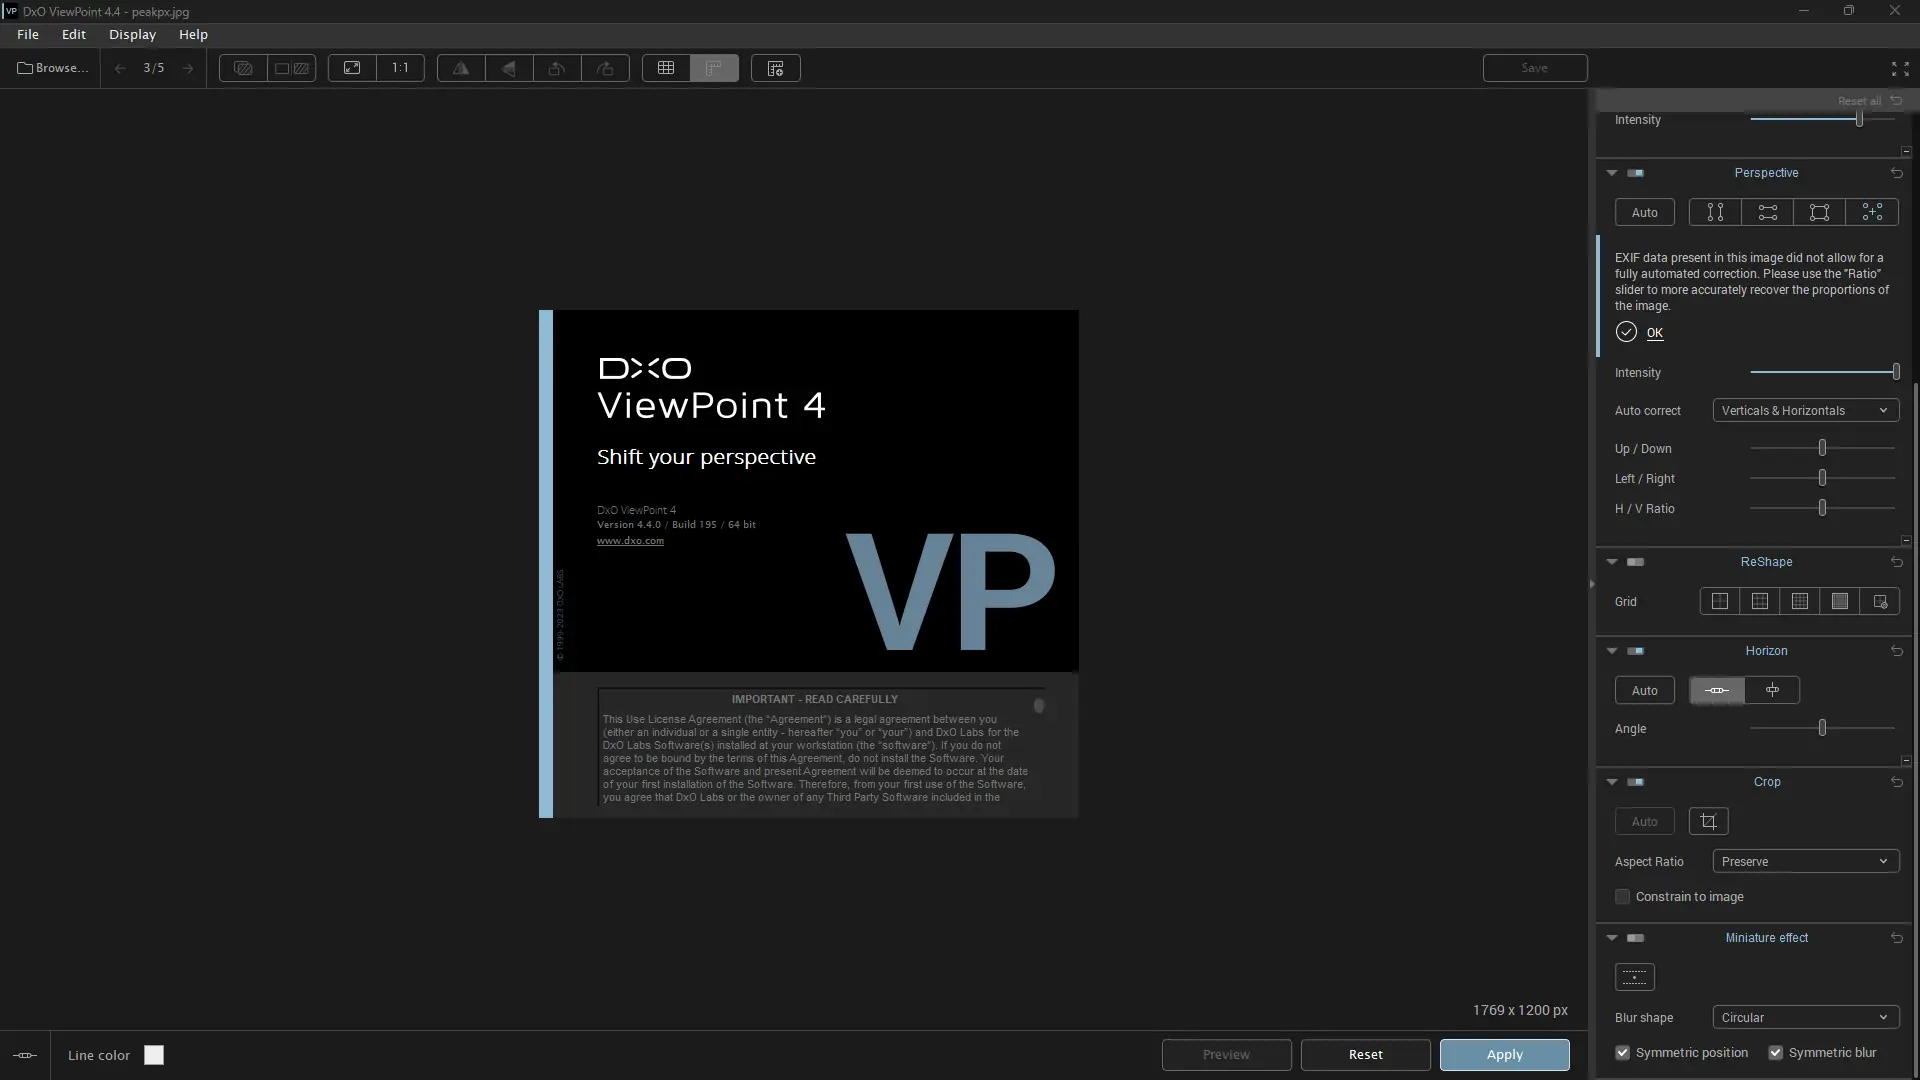
Task: Uncheck Symmetric position
Action: (x=1623, y=1053)
